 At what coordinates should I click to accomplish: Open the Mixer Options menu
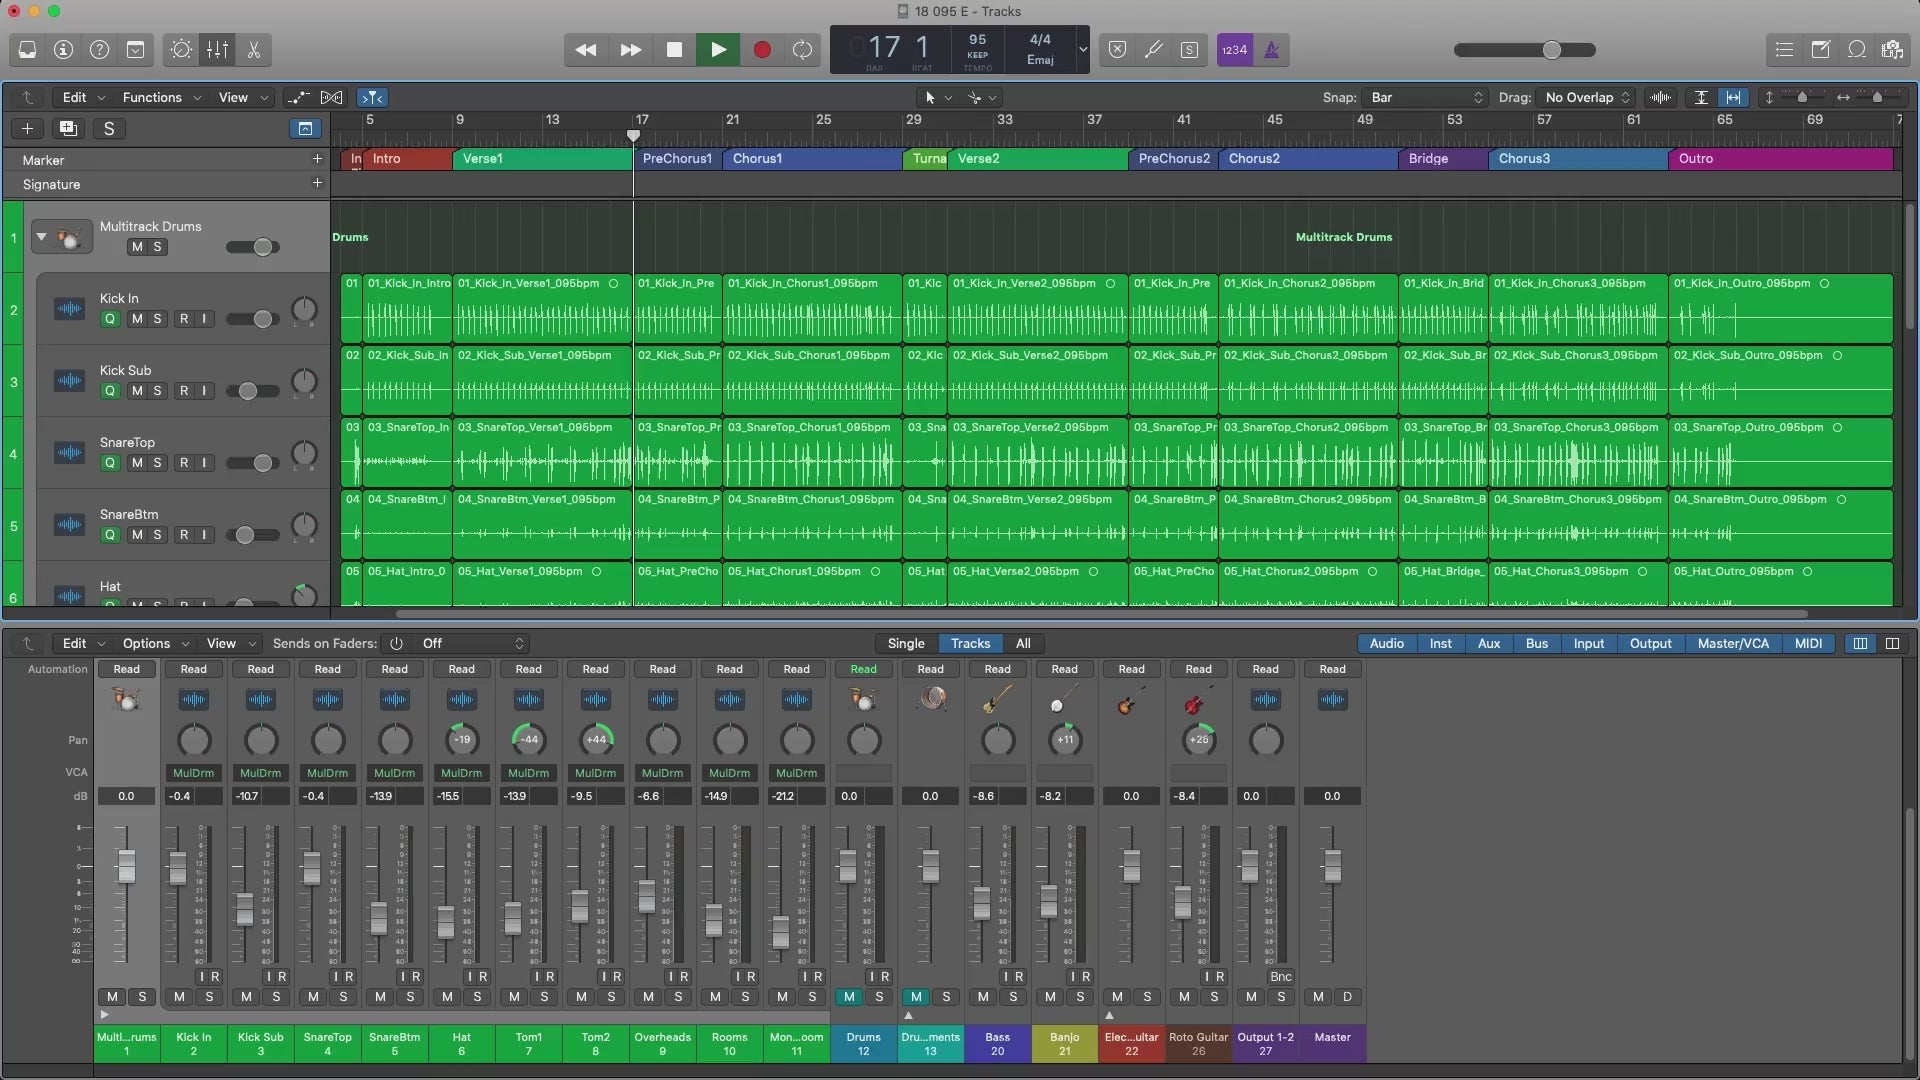click(154, 643)
